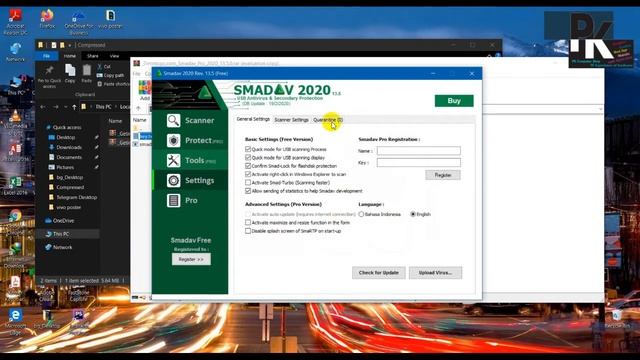The width and height of the screenshot is (640, 360).
Task: Switch to Quarantine tab
Action: (327, 120)
